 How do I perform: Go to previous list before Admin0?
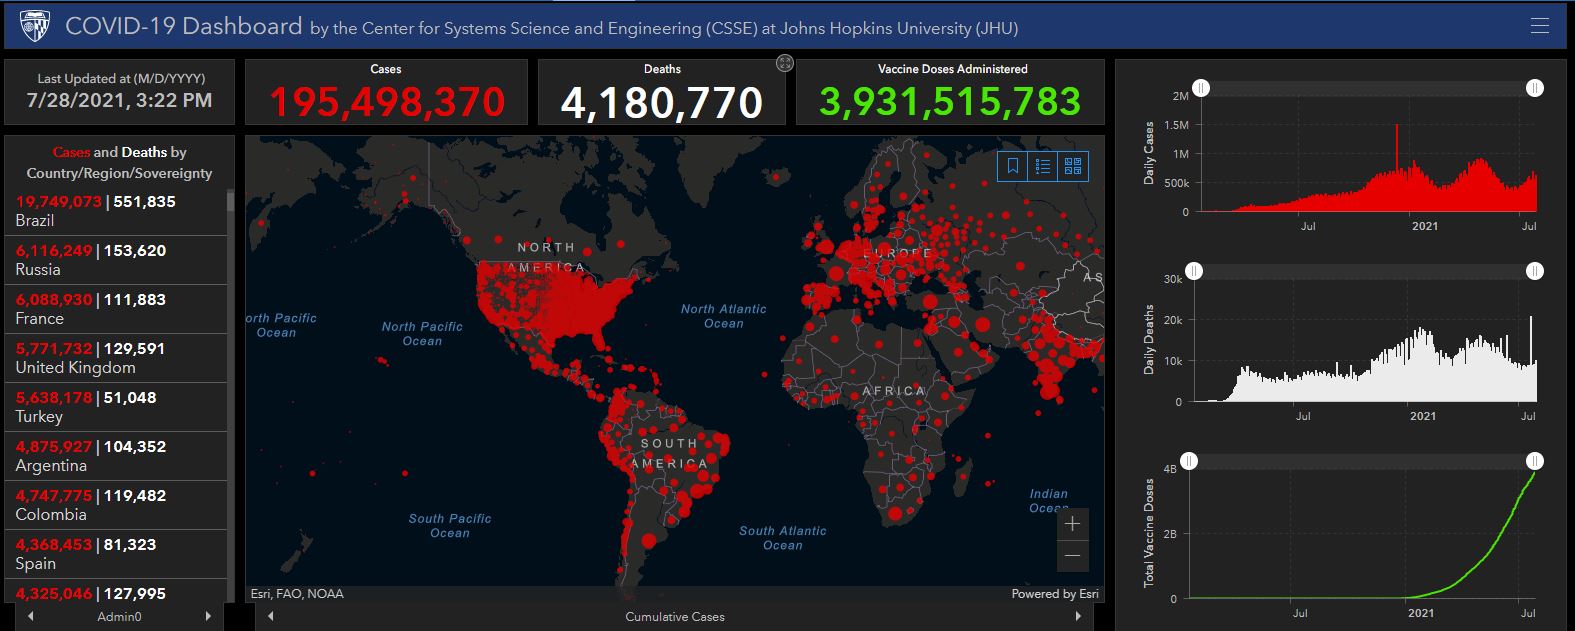pos(31,617)
